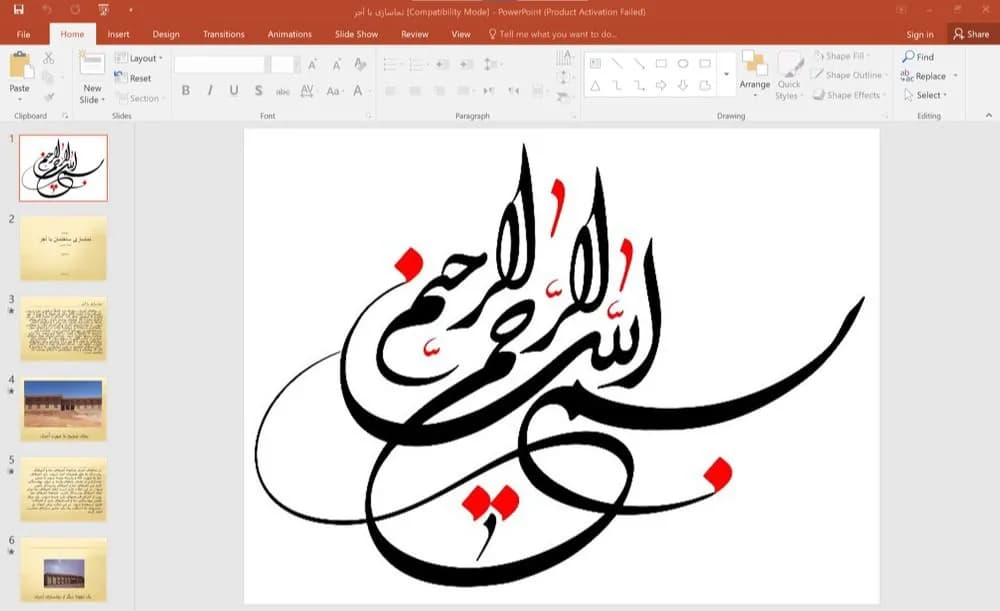Open the Arrange menu
1000x611 pixels.
(754, 74)
